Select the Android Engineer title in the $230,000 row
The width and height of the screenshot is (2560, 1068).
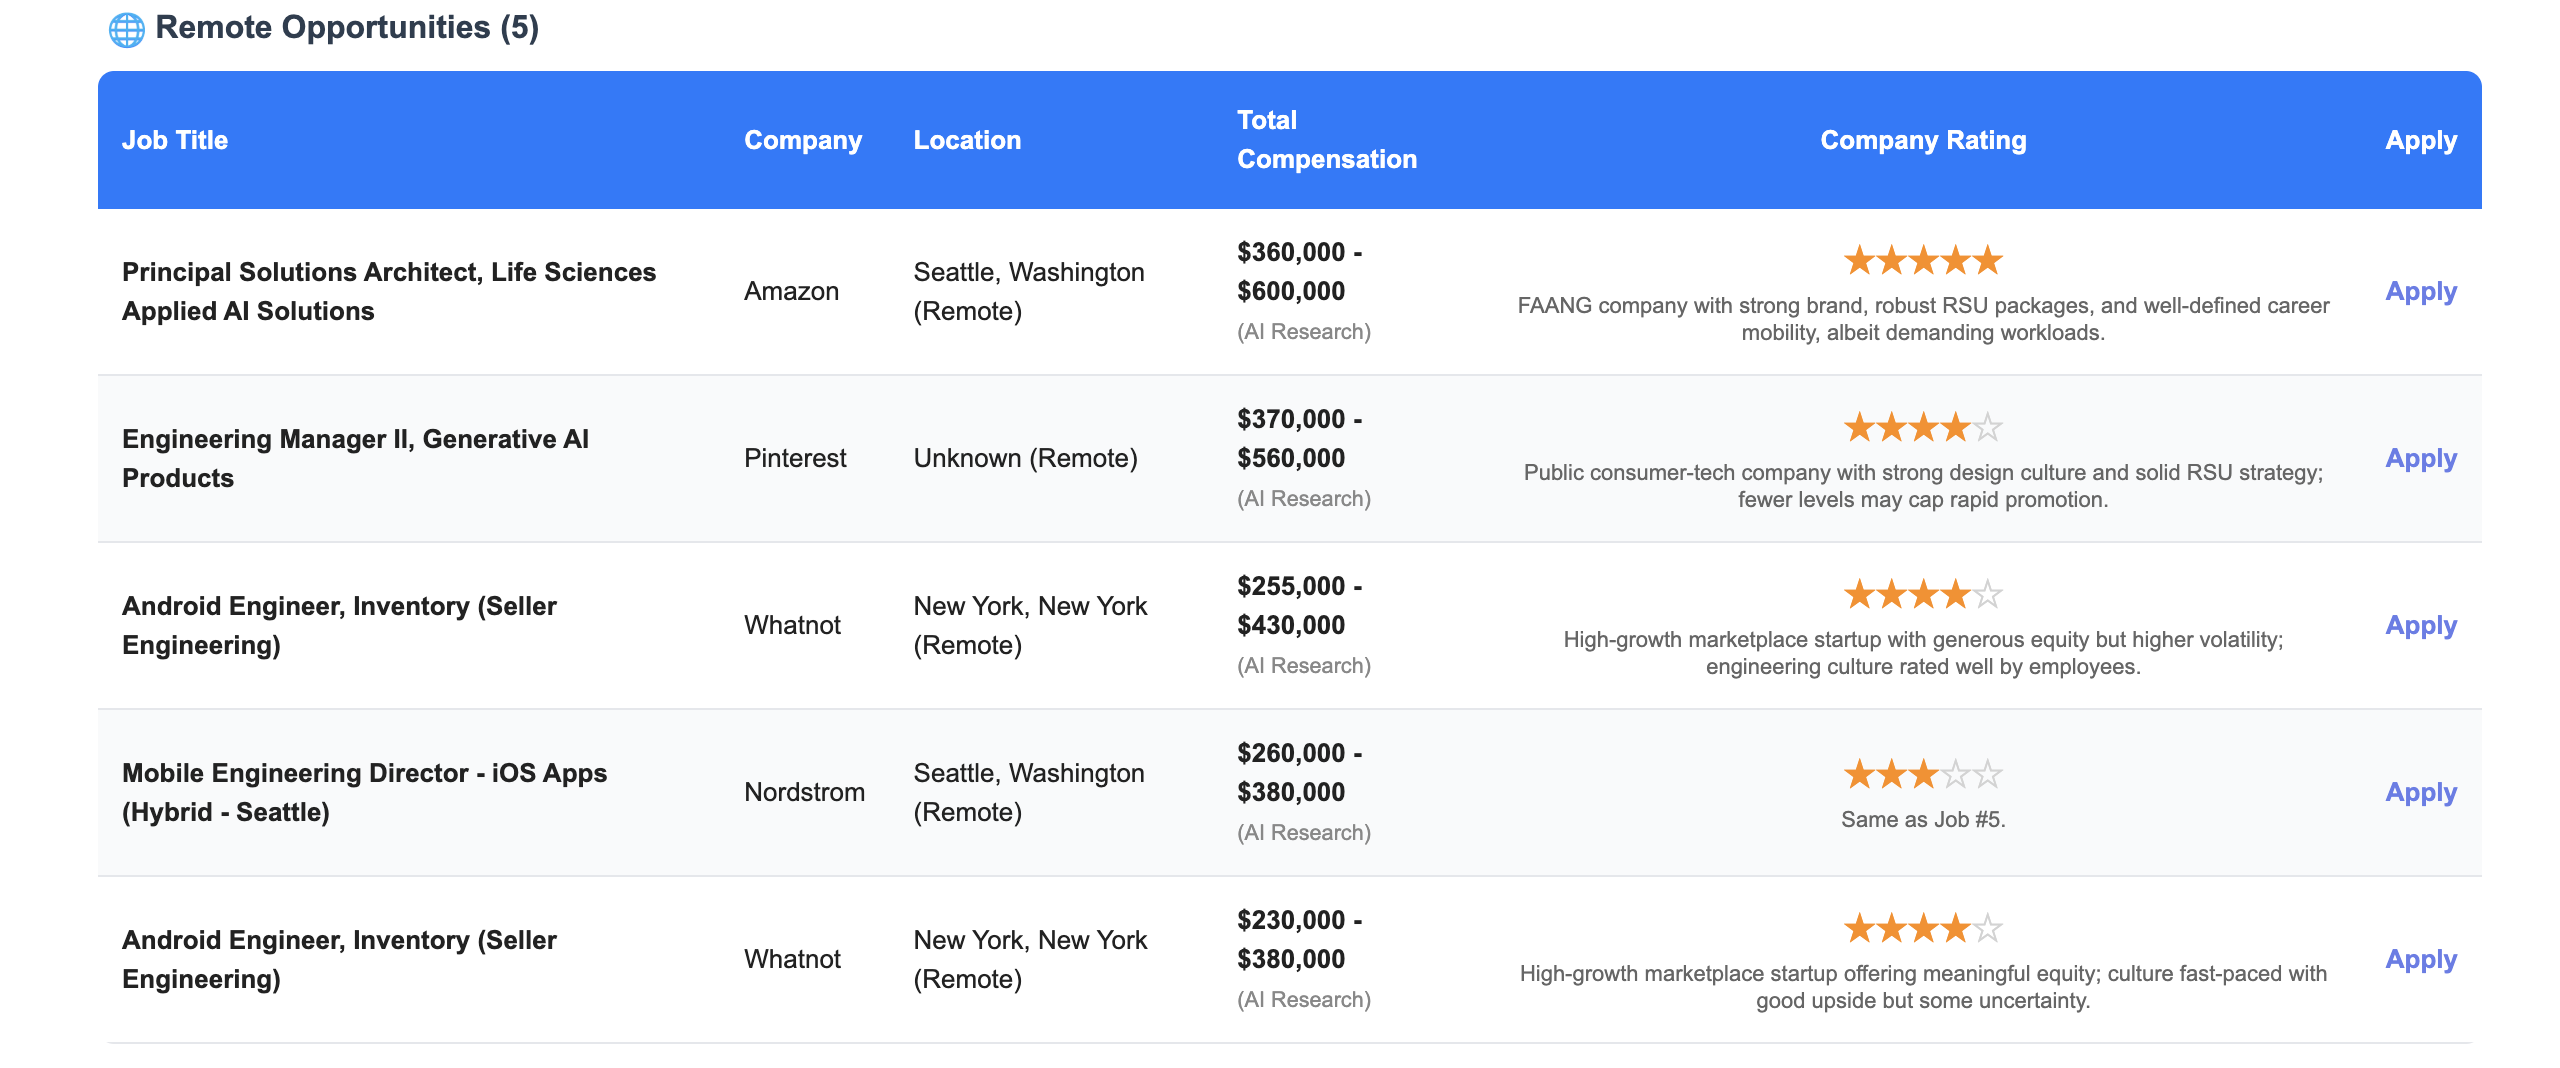(x=339, y=959)
